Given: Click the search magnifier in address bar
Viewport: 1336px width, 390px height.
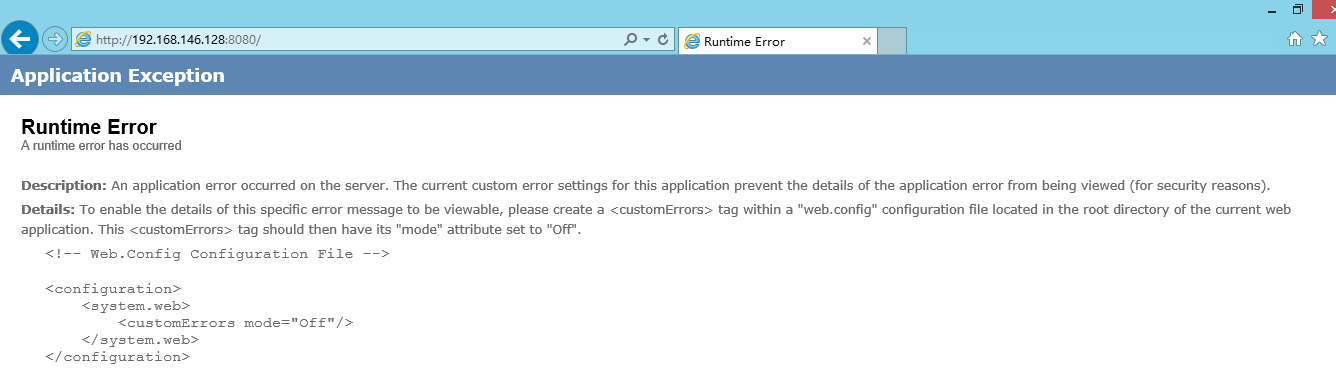Looking at the screenshot, I should [630, 40].
